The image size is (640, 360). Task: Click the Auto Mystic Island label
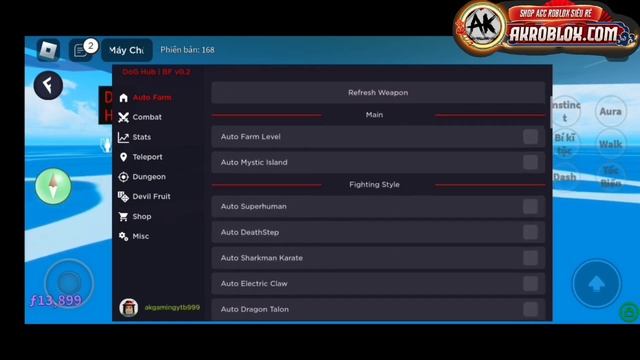coord(254,162)
